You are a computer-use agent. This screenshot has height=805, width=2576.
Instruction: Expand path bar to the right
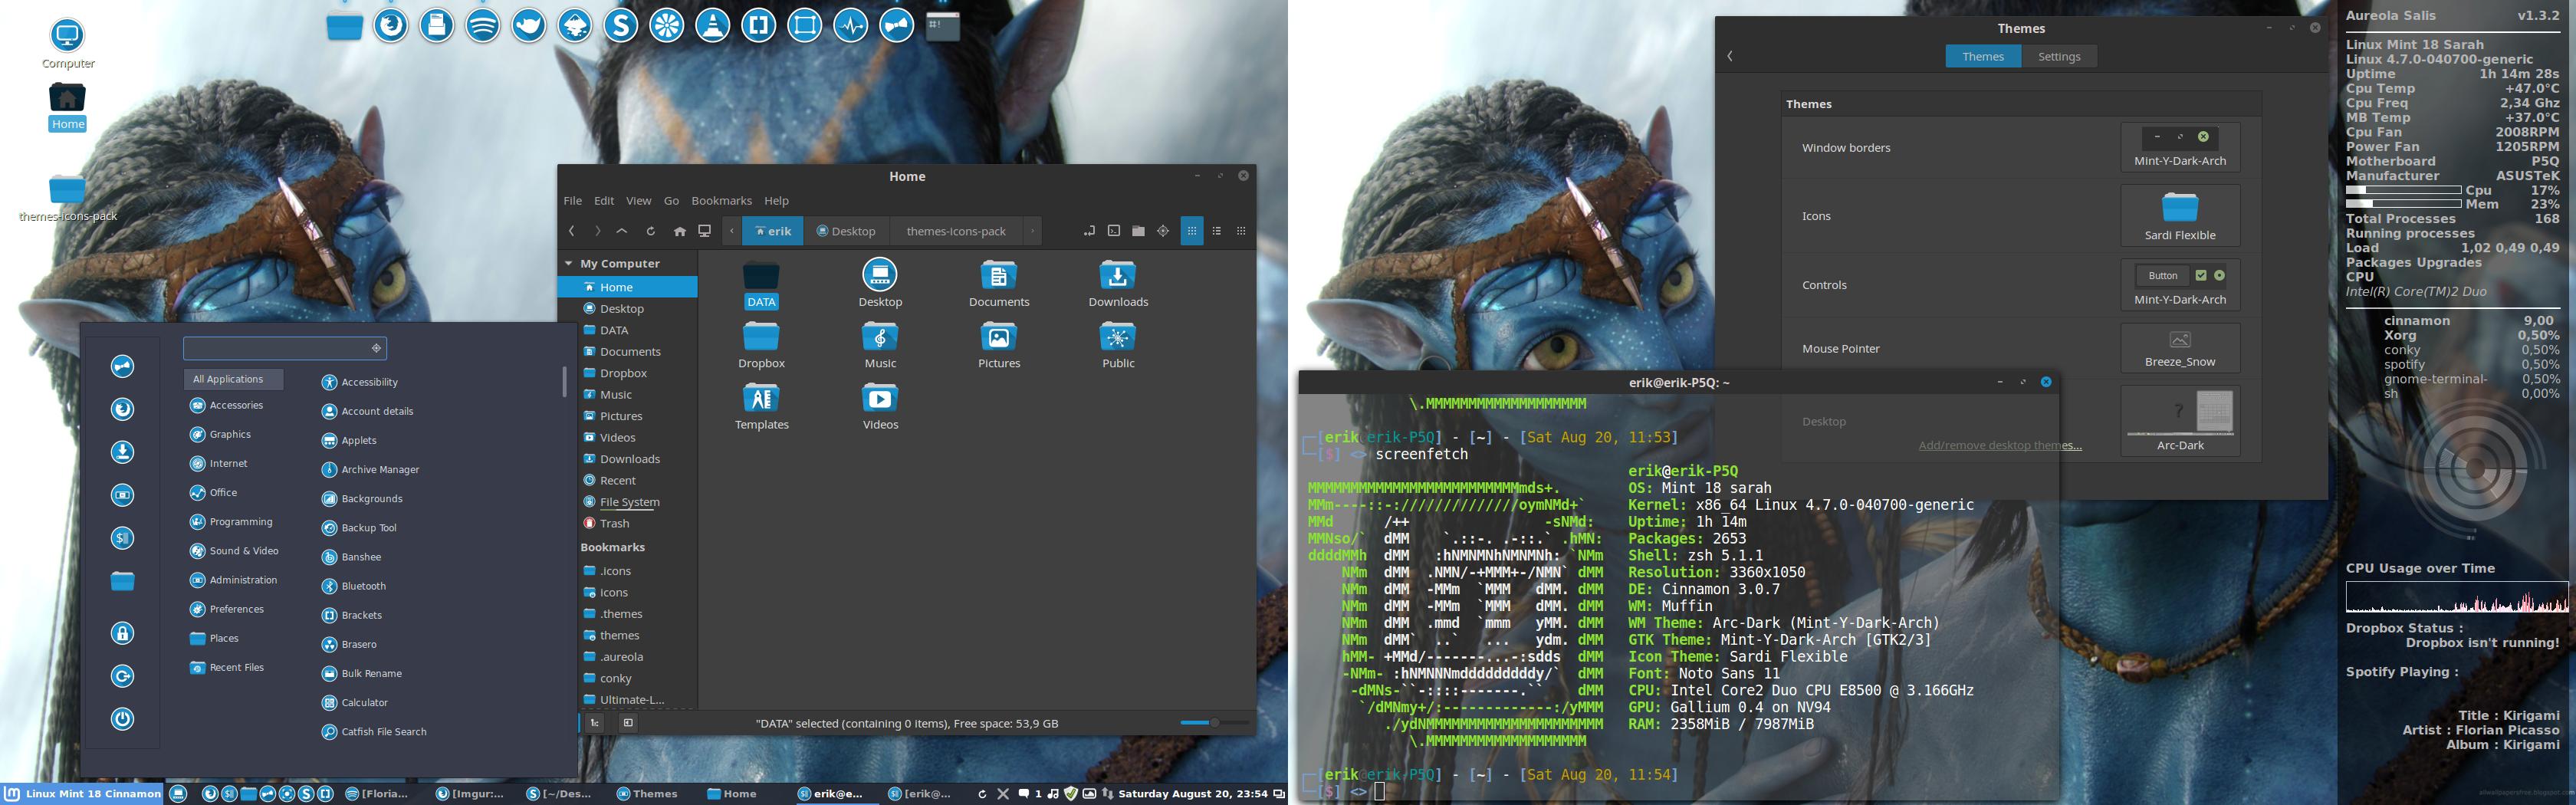pos(1032,231)
